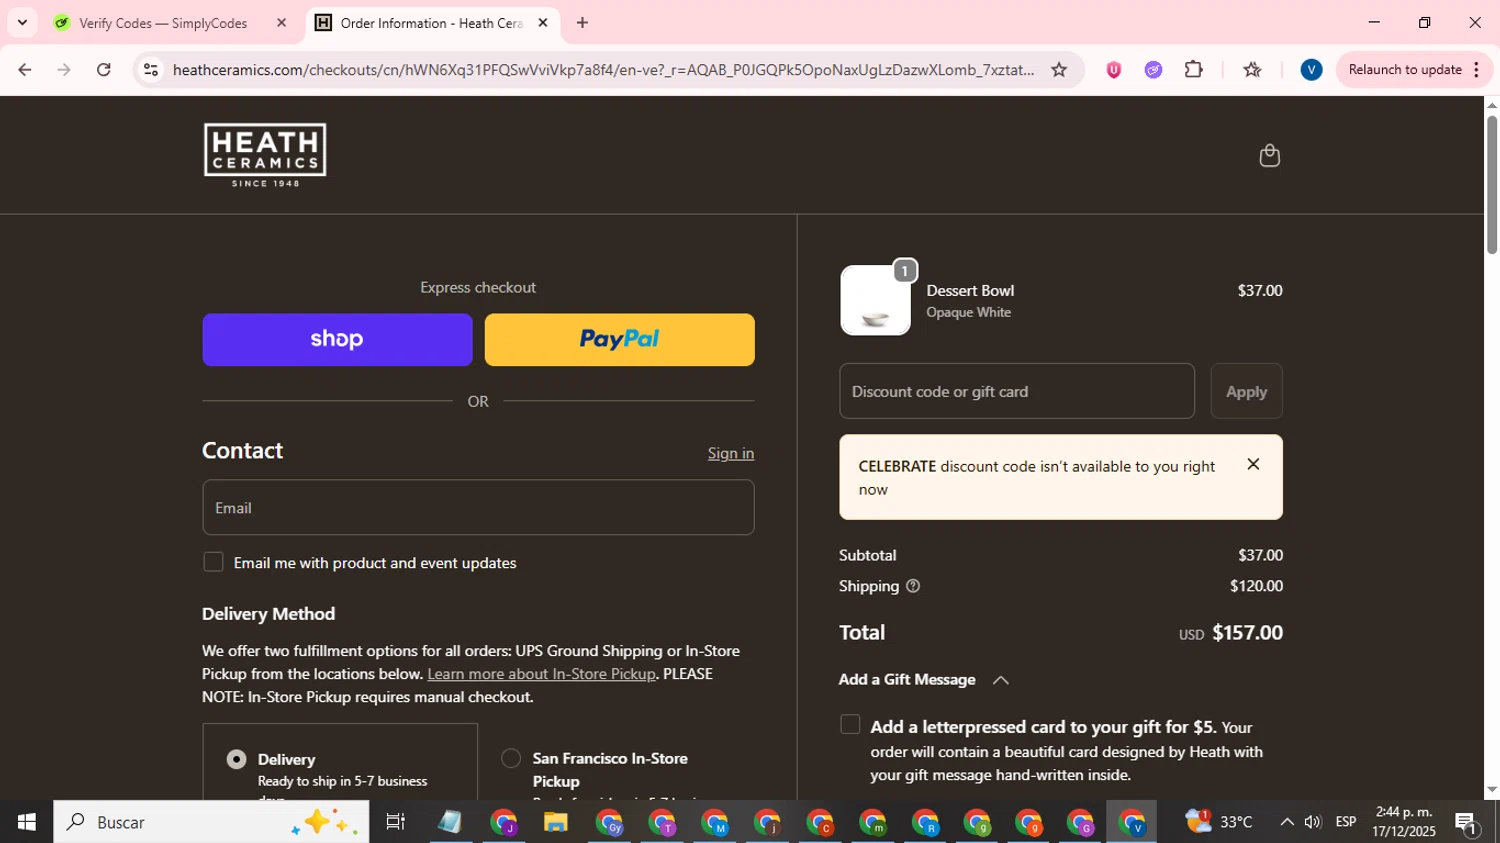Click the Dessert Bowl product name
Image resolution: width=1500 pixels, height=843 pixels.
click(970, 290)
